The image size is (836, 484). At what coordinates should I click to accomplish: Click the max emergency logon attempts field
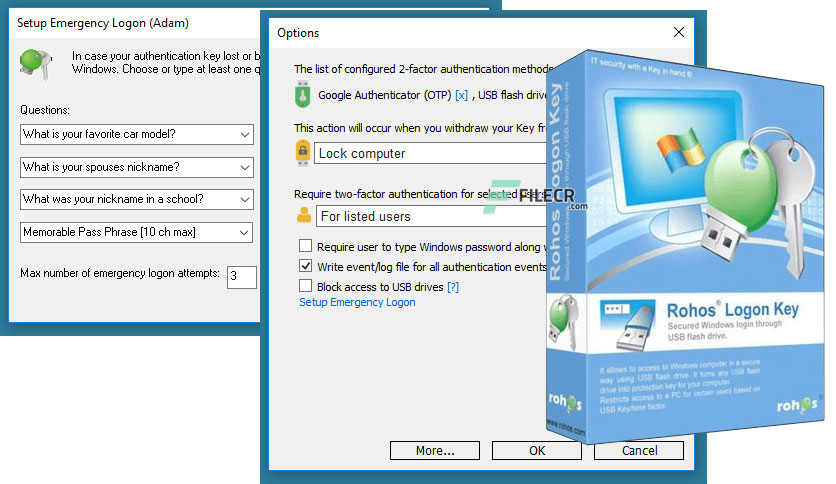(242, 277)
